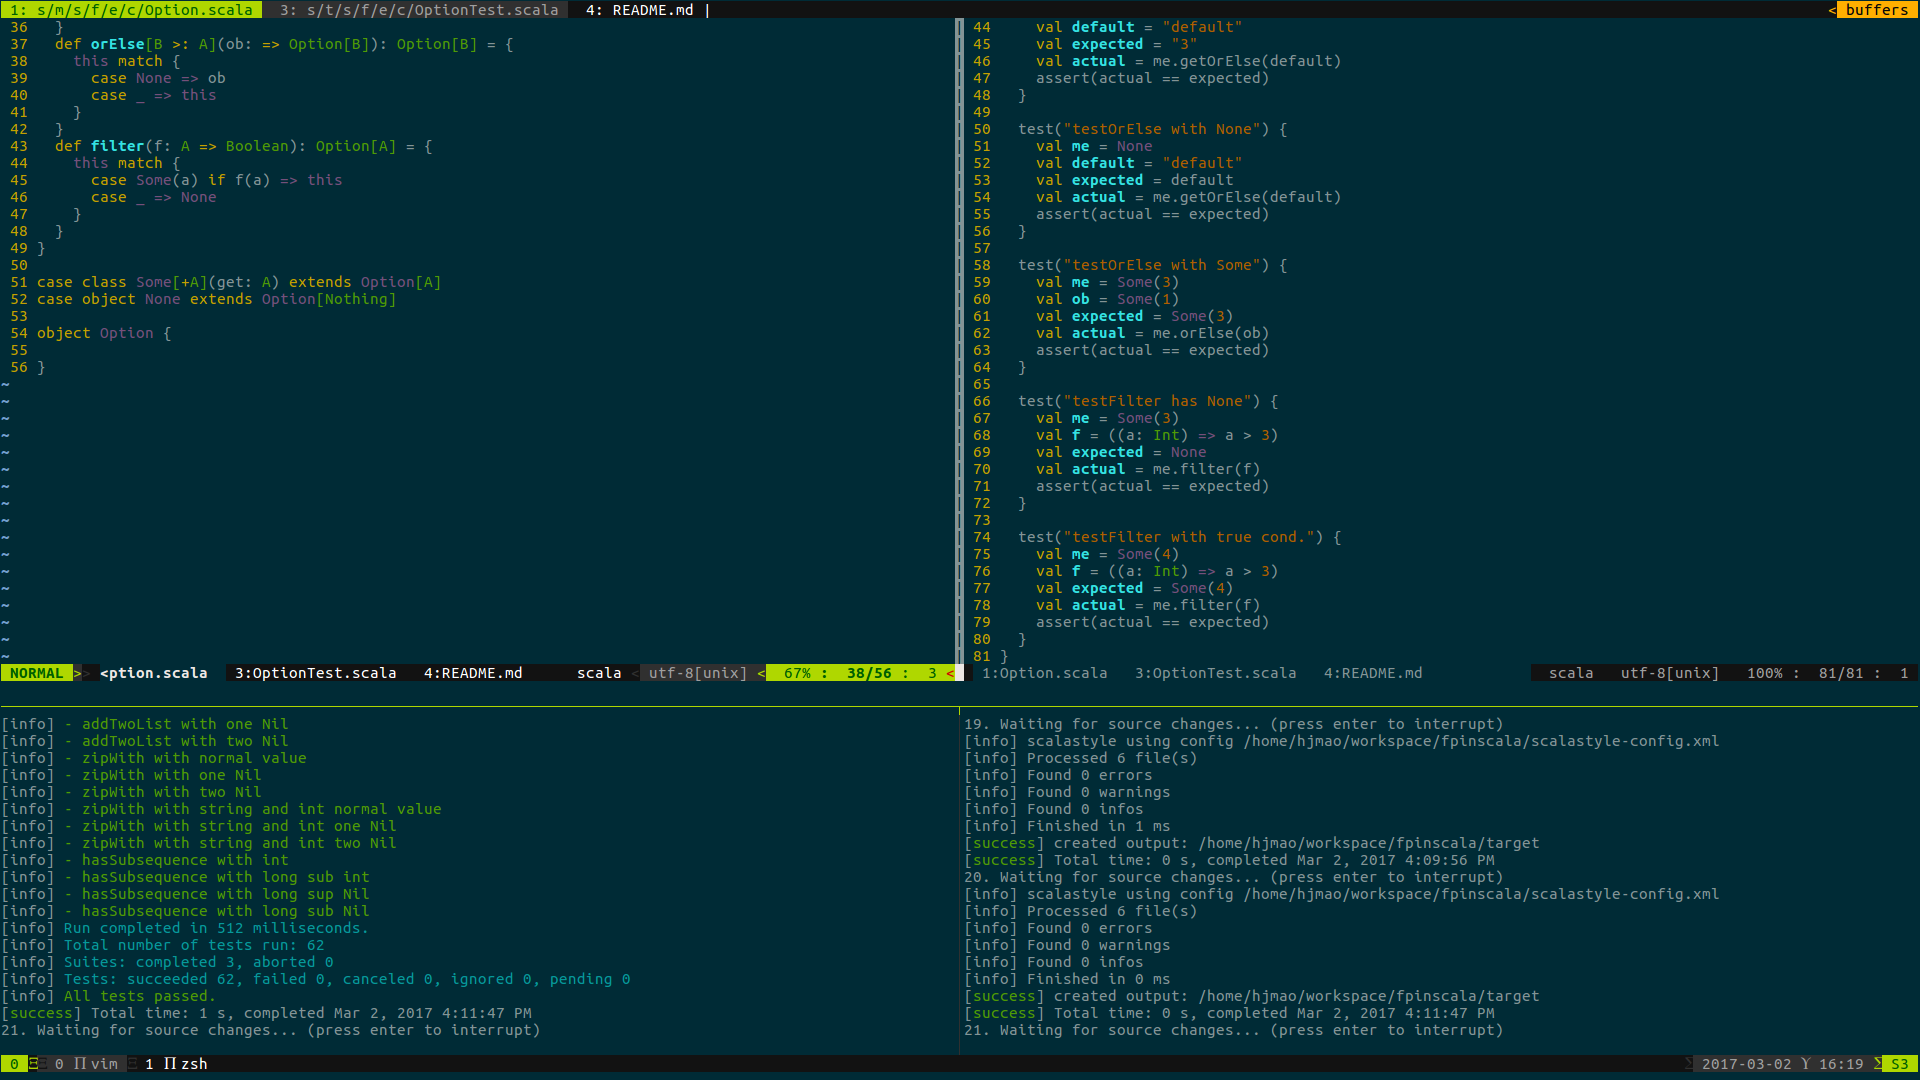Click the 16:19 clock in tmux status bar

tap(1841, 1064)
